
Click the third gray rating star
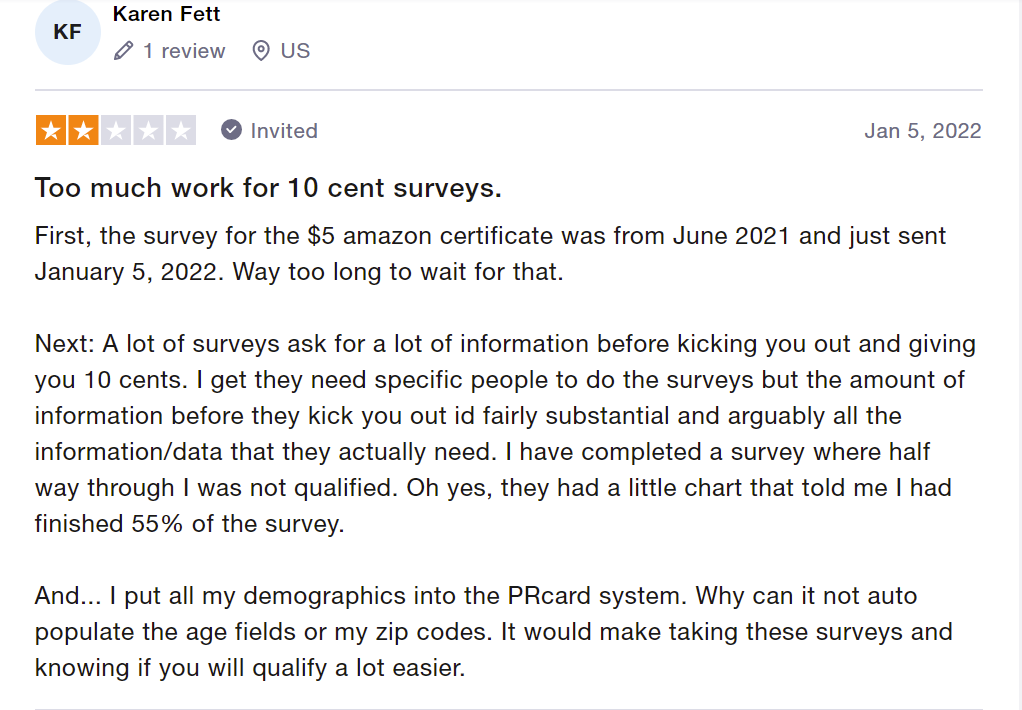[116, 131]
